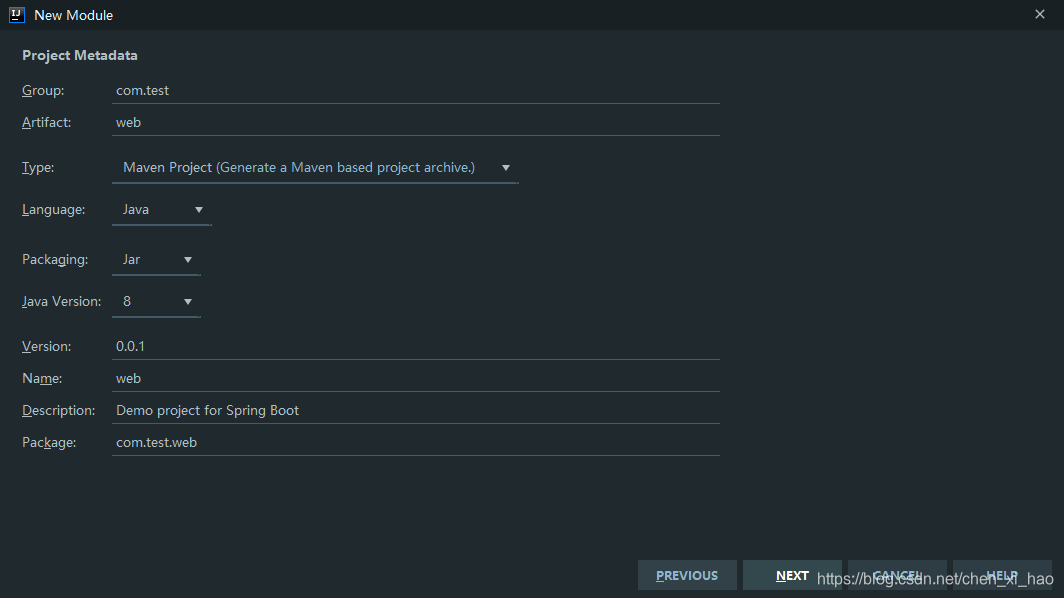Cancel the module creation
The height and width of the screenshot is (598, 1064).
897,576
